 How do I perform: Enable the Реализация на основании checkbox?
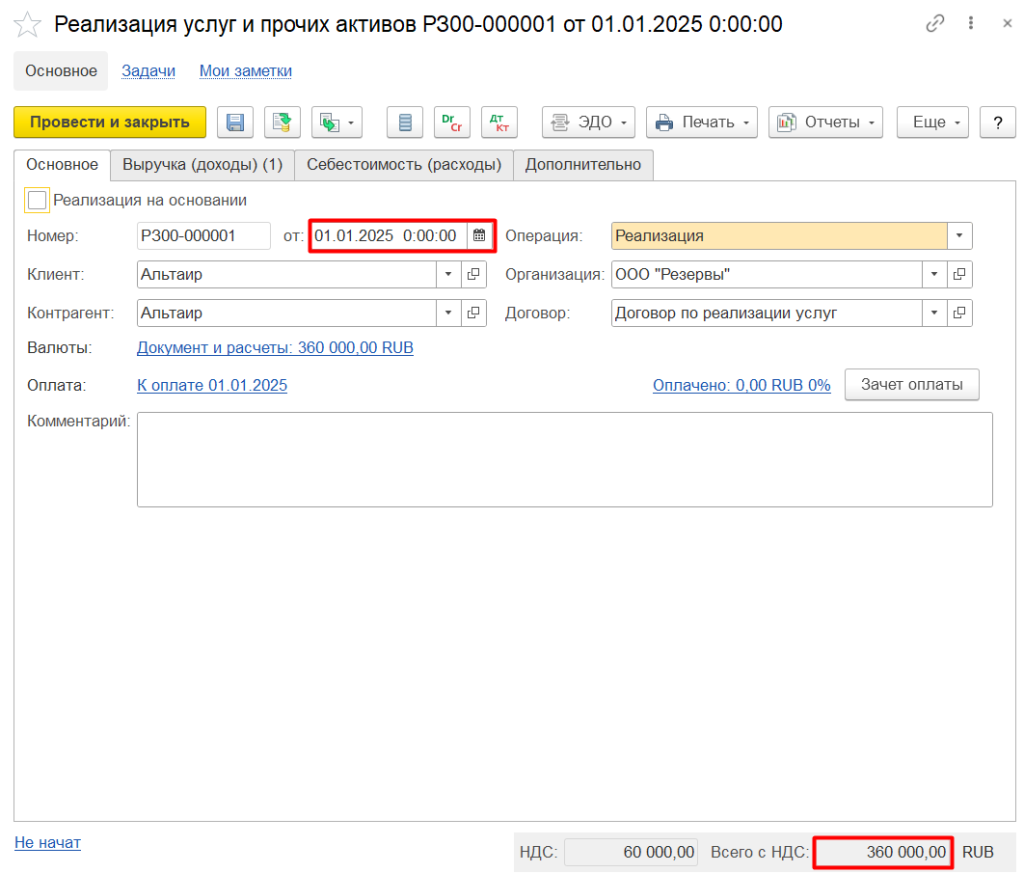tap(37, 200)
